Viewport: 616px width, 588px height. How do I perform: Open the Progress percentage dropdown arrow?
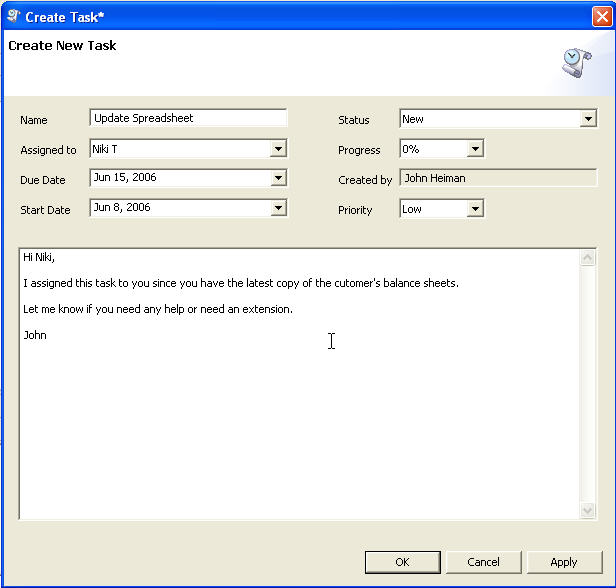click(475, 149)
